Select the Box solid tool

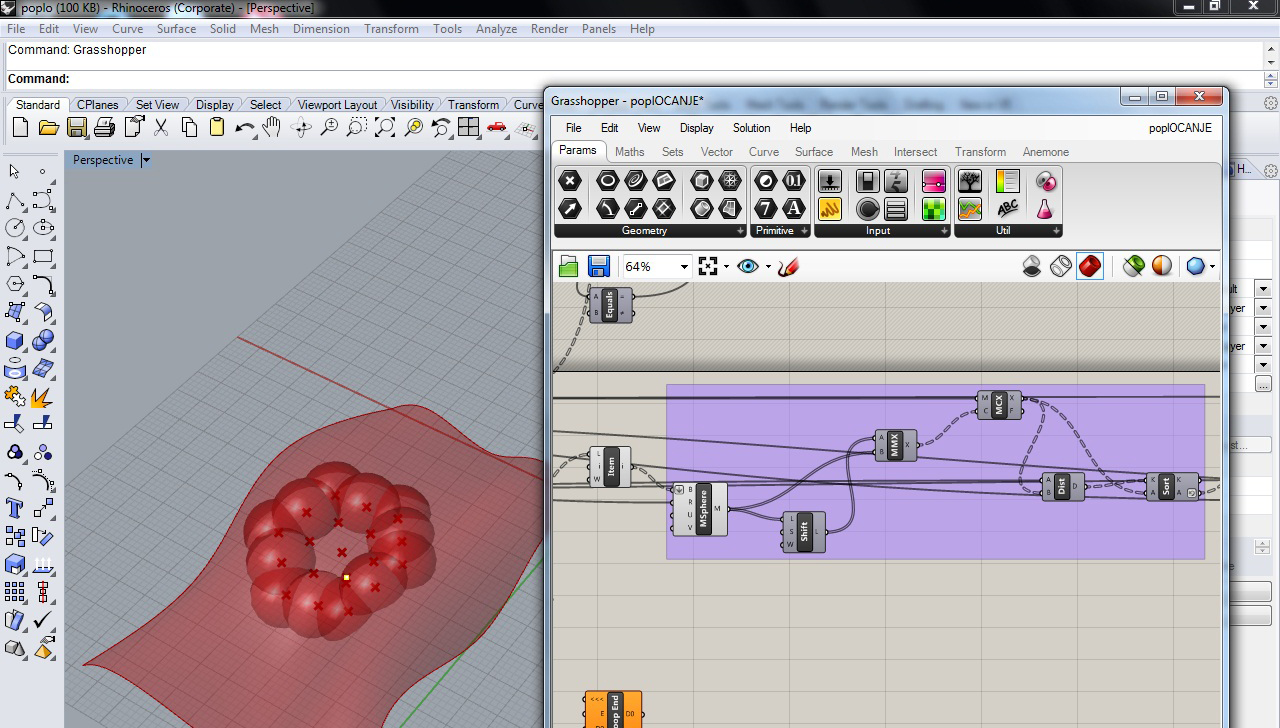click(16, 340)
